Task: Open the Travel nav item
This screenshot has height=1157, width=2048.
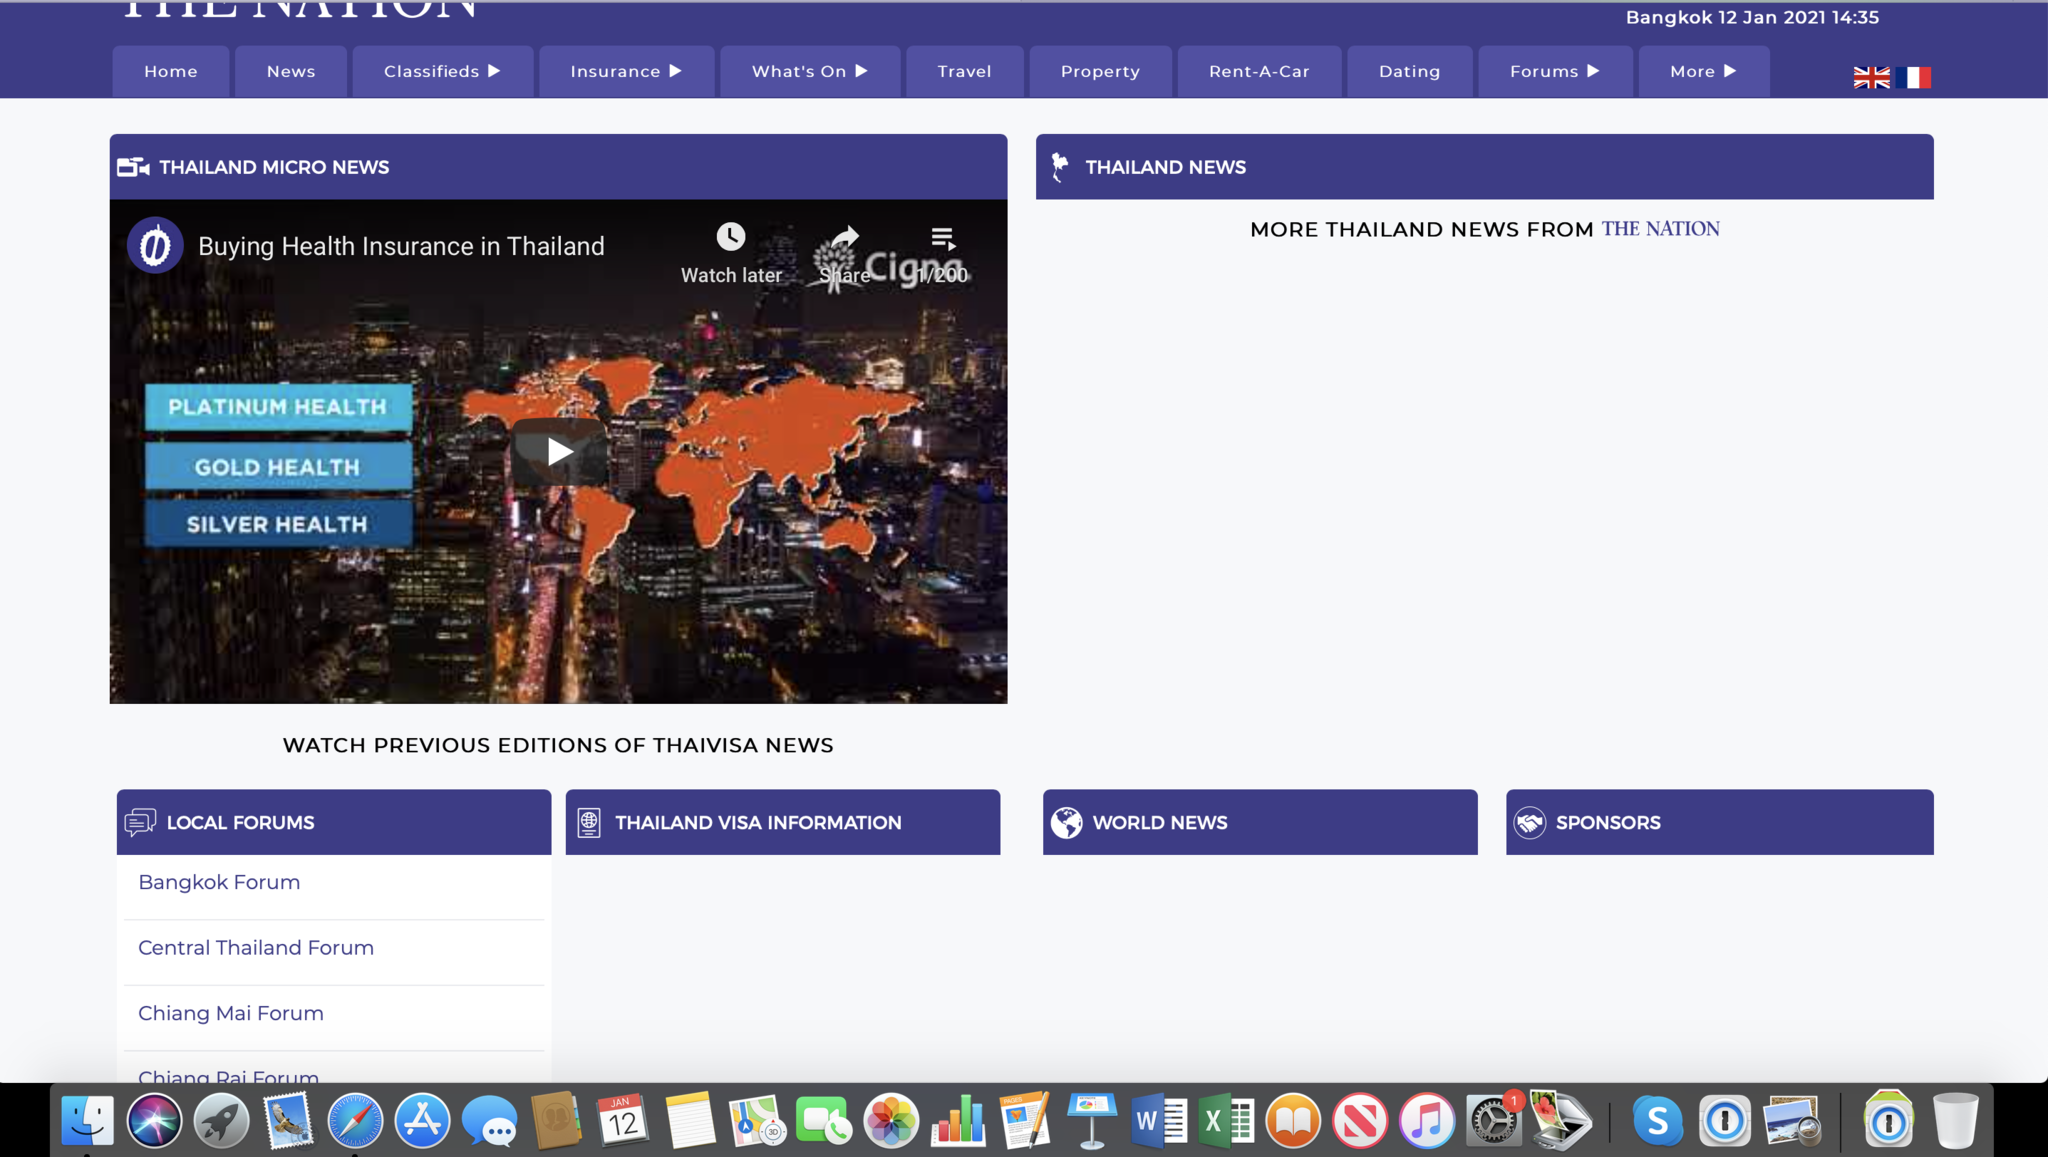Action: click(965, 71)
